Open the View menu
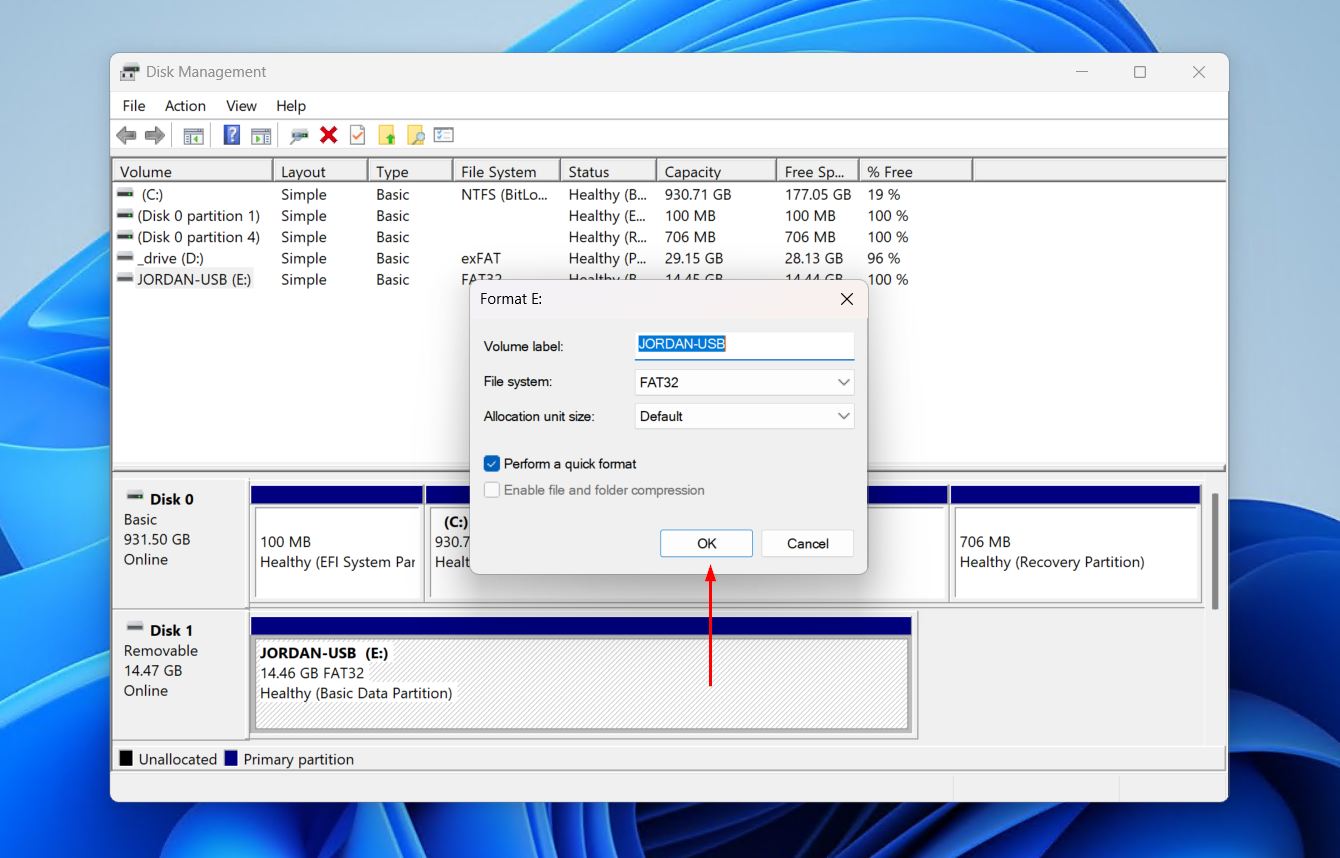 coord(241,105)
